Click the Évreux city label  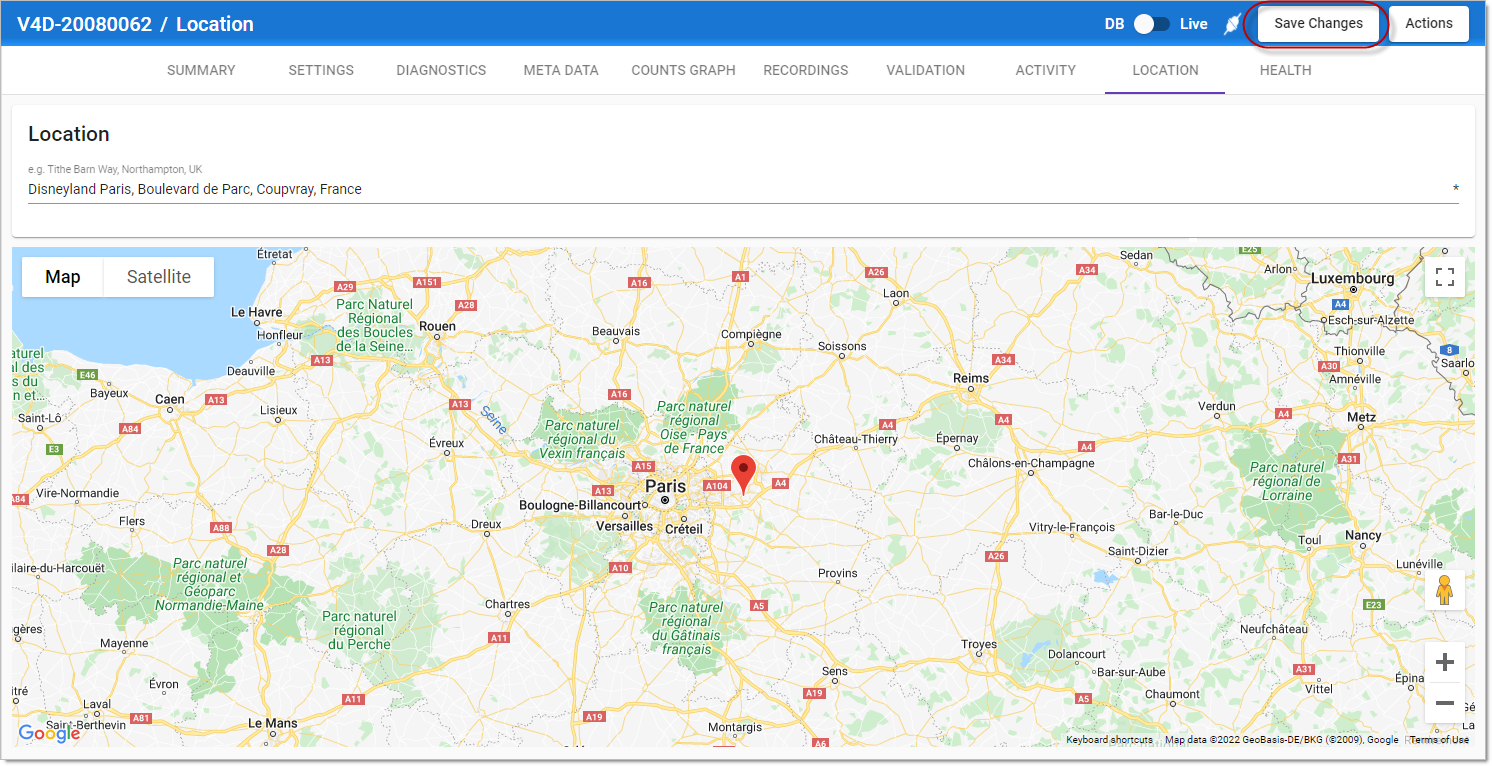446,443
